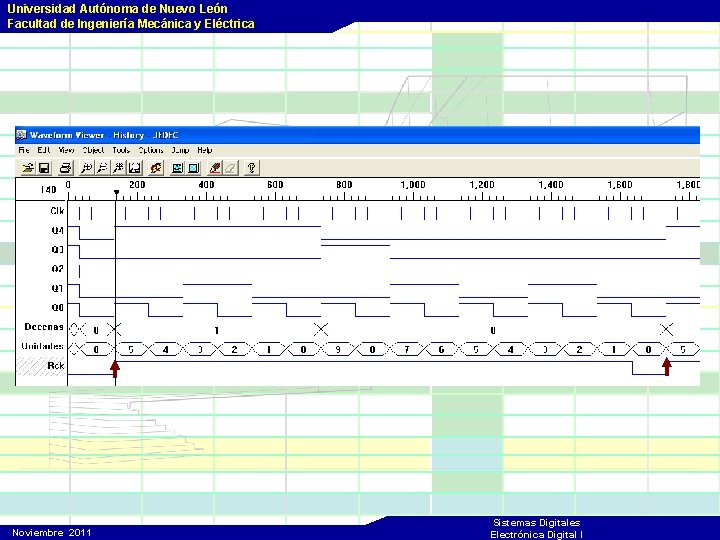
Task: Click Unidades bus segment showing value 7
Action: tap(407, 349)
